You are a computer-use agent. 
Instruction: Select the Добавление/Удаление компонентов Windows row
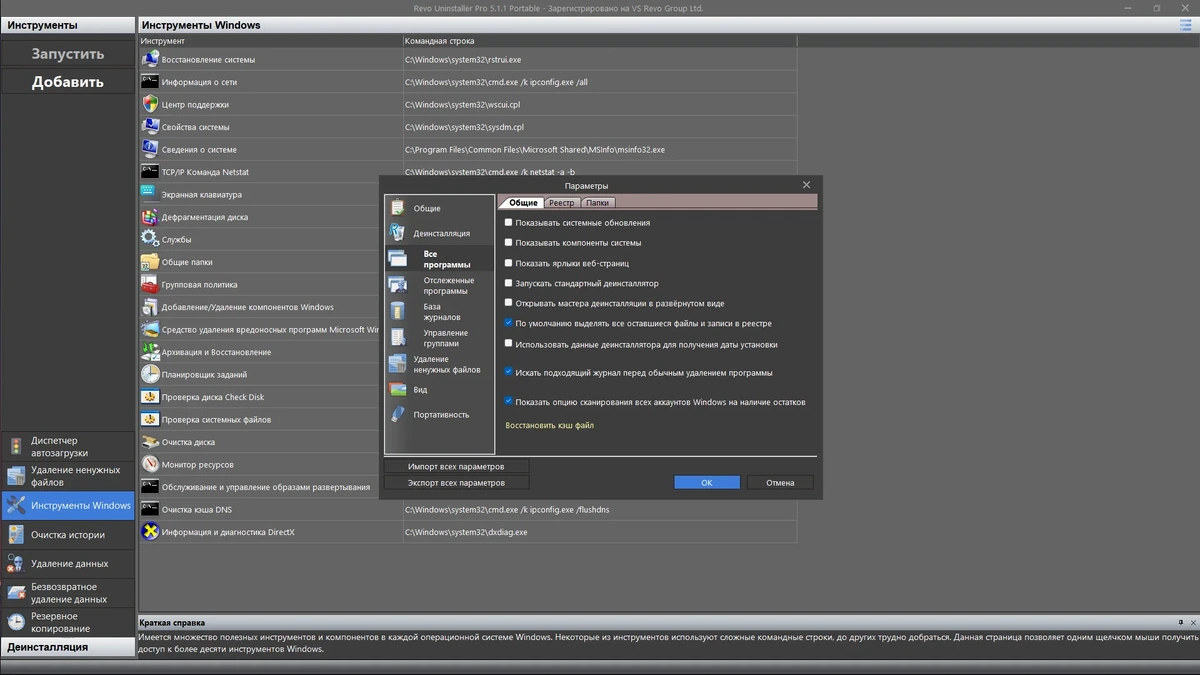[x=260, y=307]
